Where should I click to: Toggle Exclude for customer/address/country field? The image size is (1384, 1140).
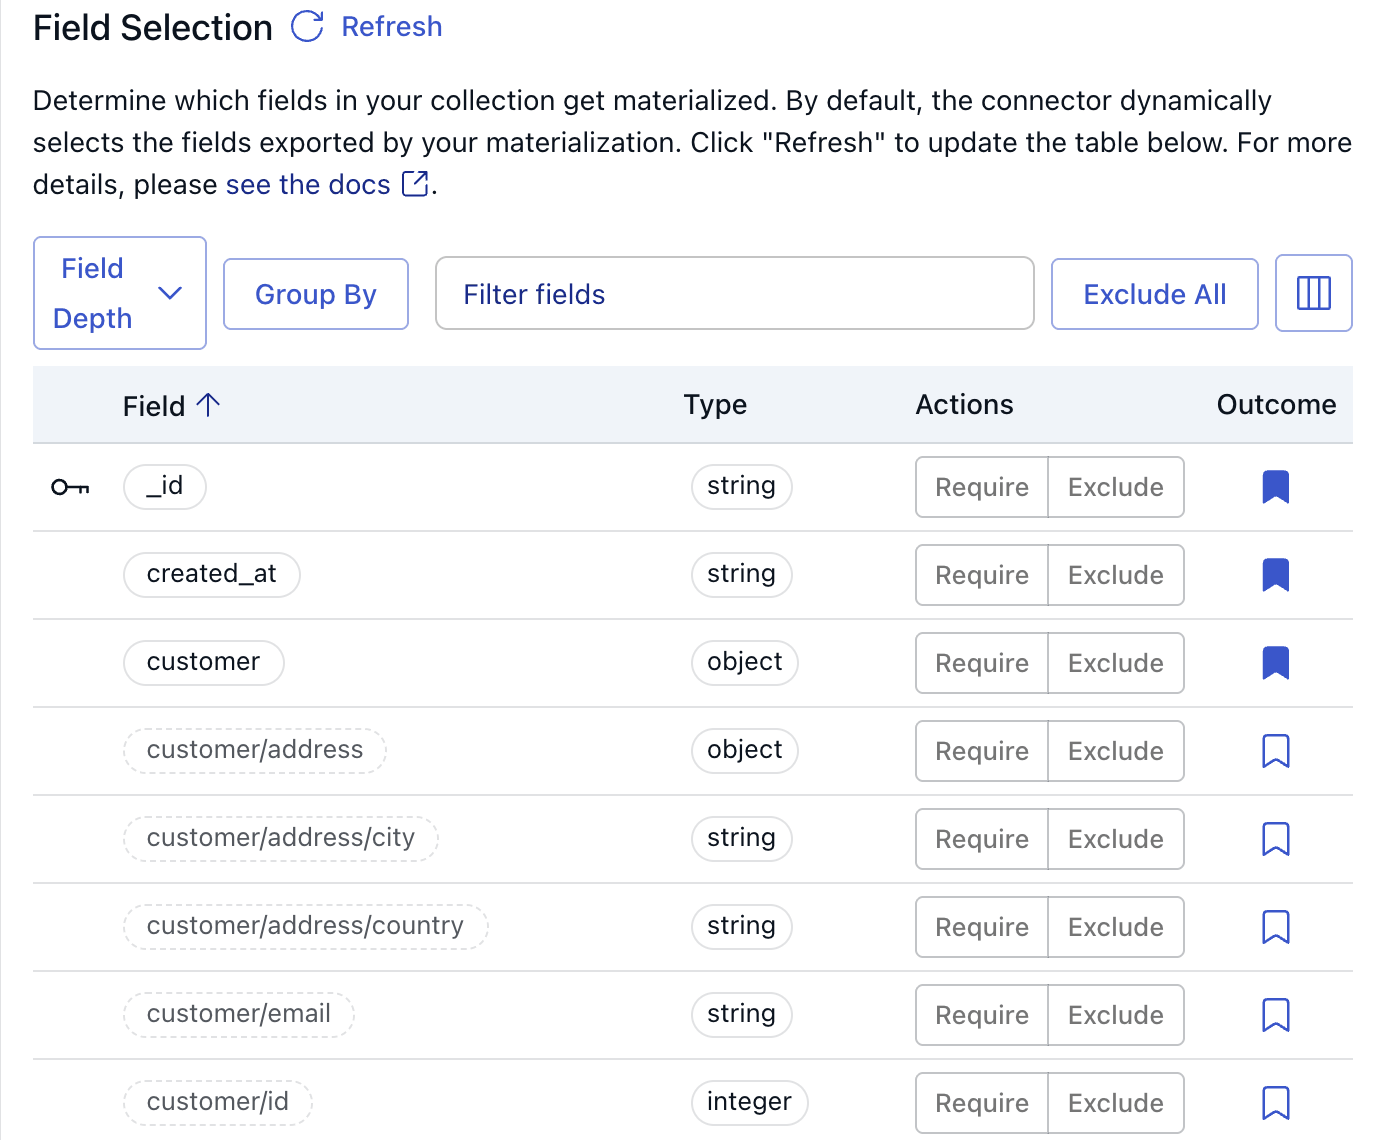(1116, 927)
